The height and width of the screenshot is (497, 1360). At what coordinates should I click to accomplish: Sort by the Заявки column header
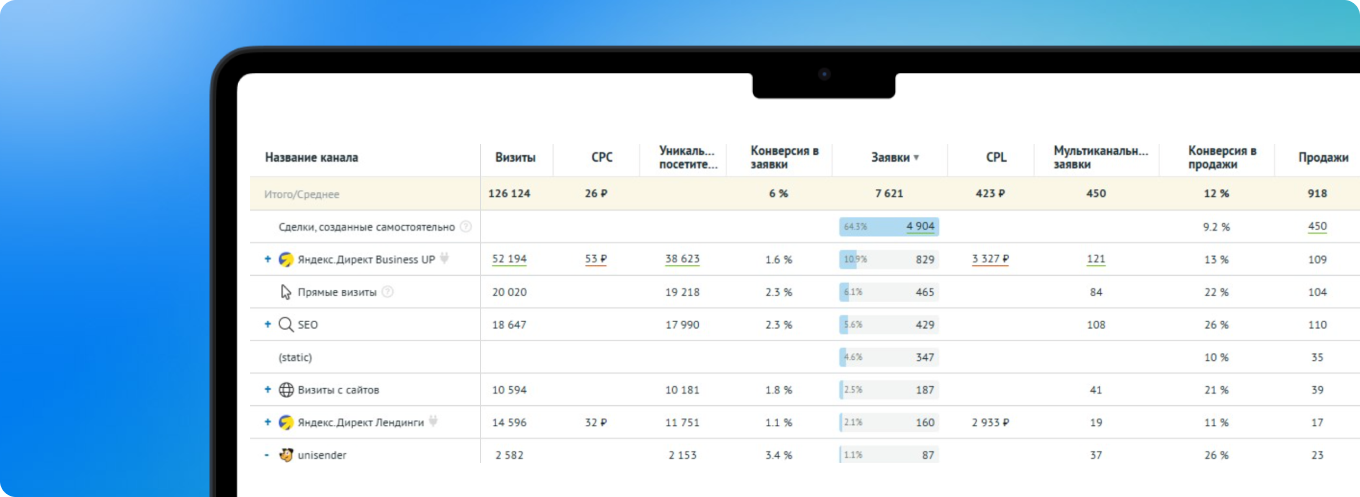[x=895, y=157]
